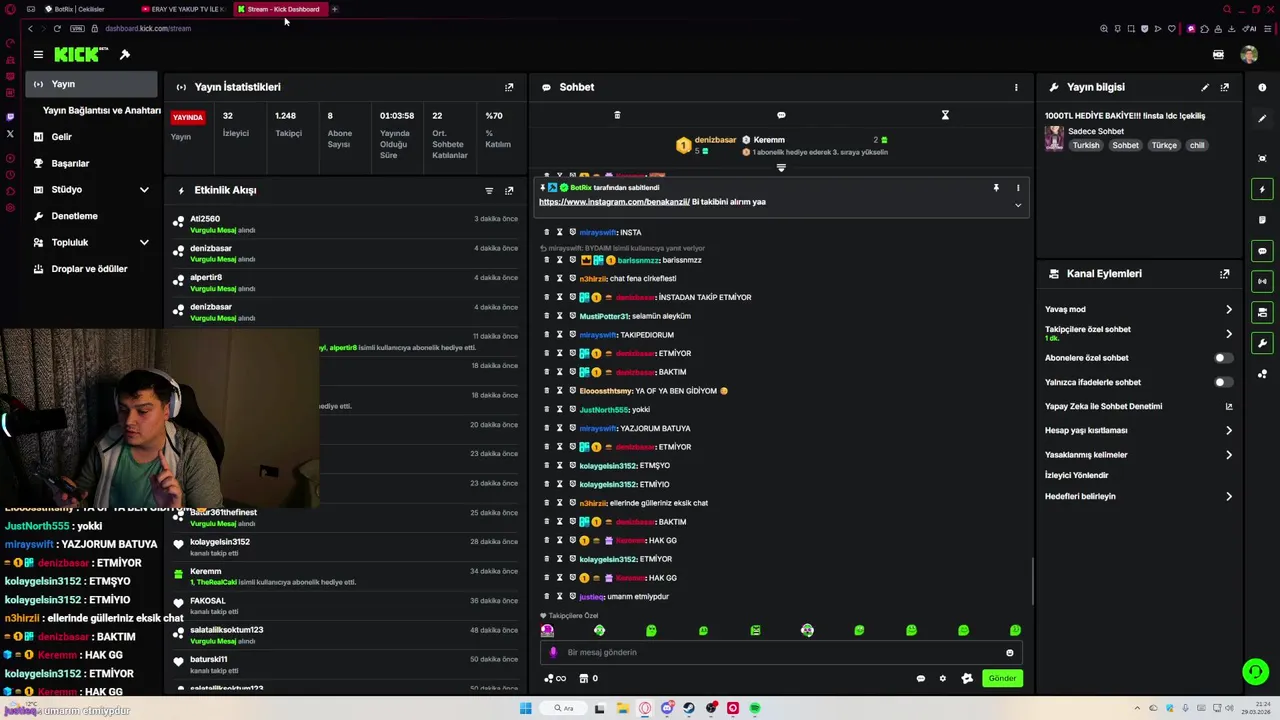Click the Windows Start button

525,708
